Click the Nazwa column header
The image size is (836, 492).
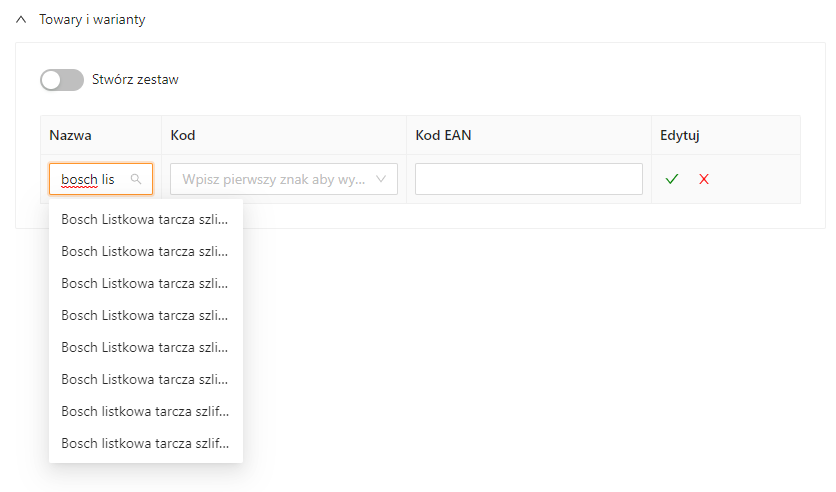pos(70,135)
